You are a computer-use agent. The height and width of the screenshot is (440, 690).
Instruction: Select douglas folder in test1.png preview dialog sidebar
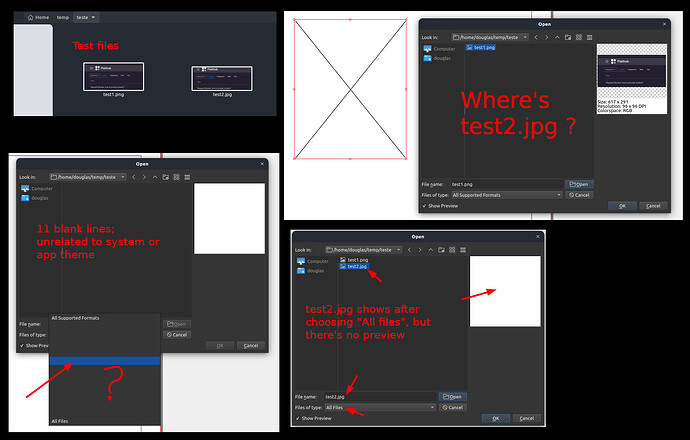[x=437, y=58]
